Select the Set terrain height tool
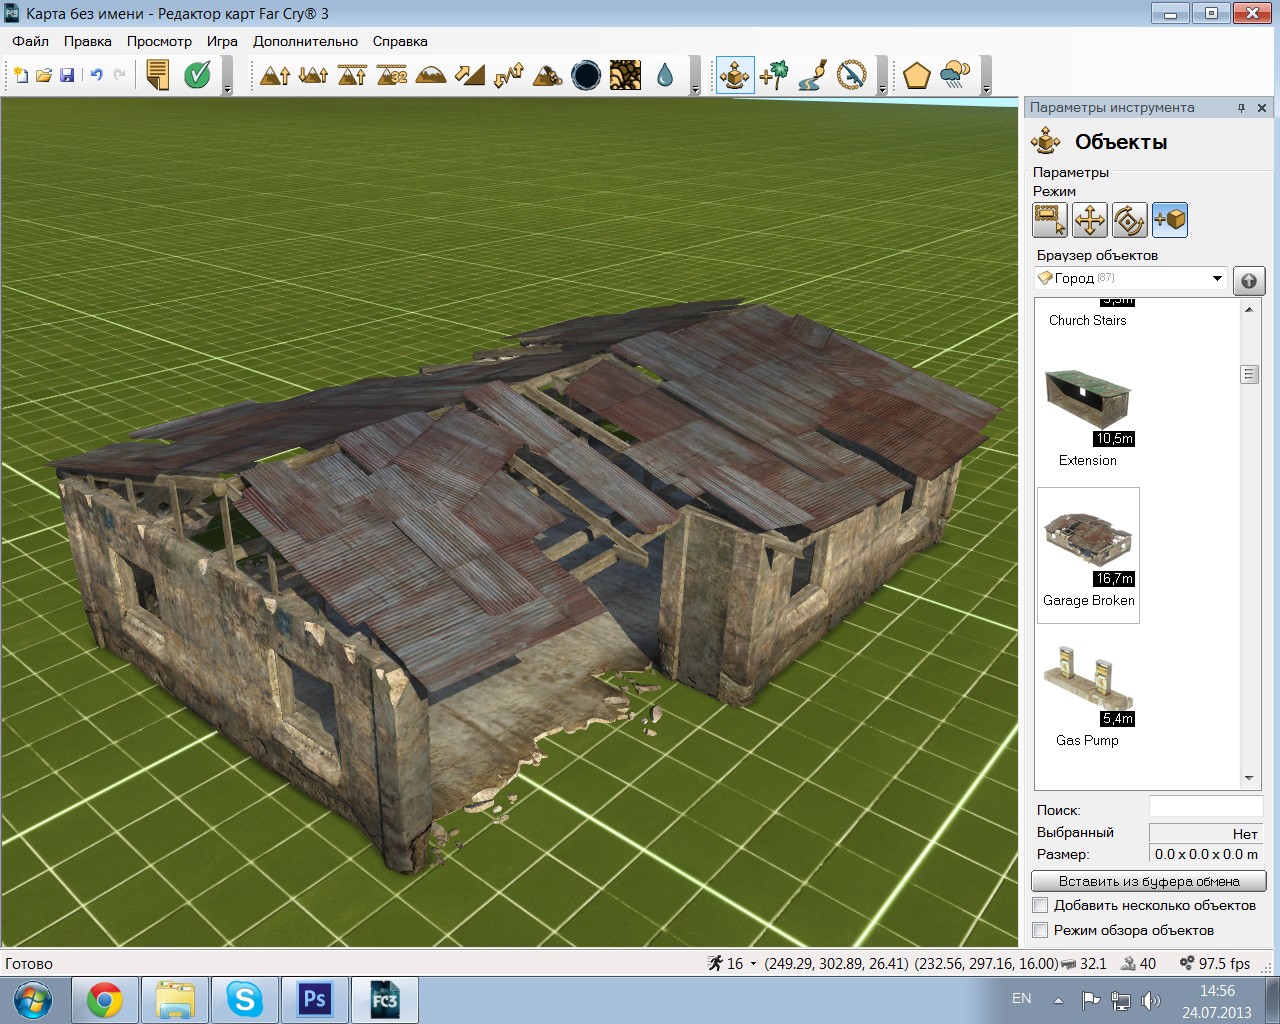1280x1024 pixels. click(x=352, y=75)
